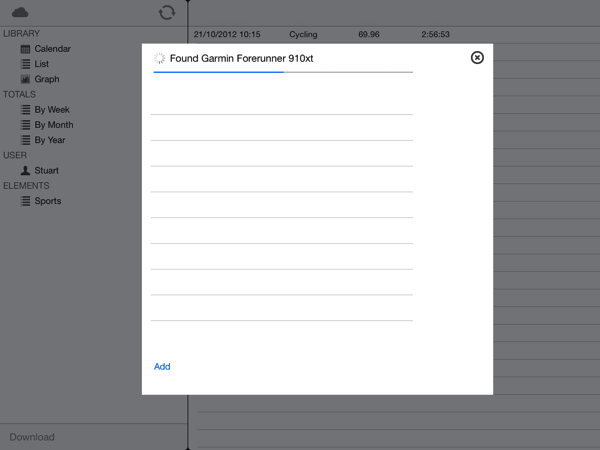This screenshot has width=600, height=450.
Task: Click the person icon beside Stuart
Action: point(25,170)
